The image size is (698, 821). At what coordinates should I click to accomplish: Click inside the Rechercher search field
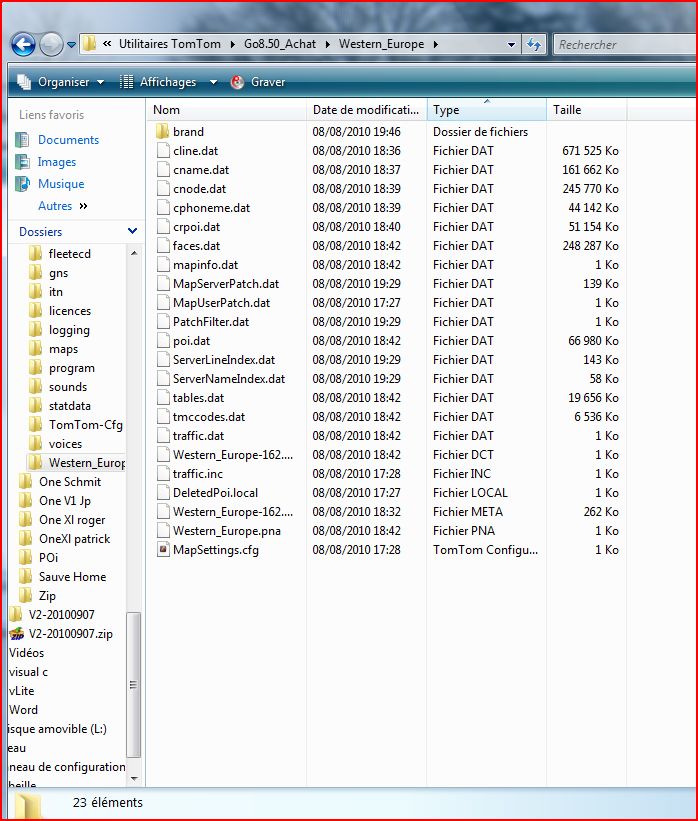pyautogui.click(x=626, y=45)
